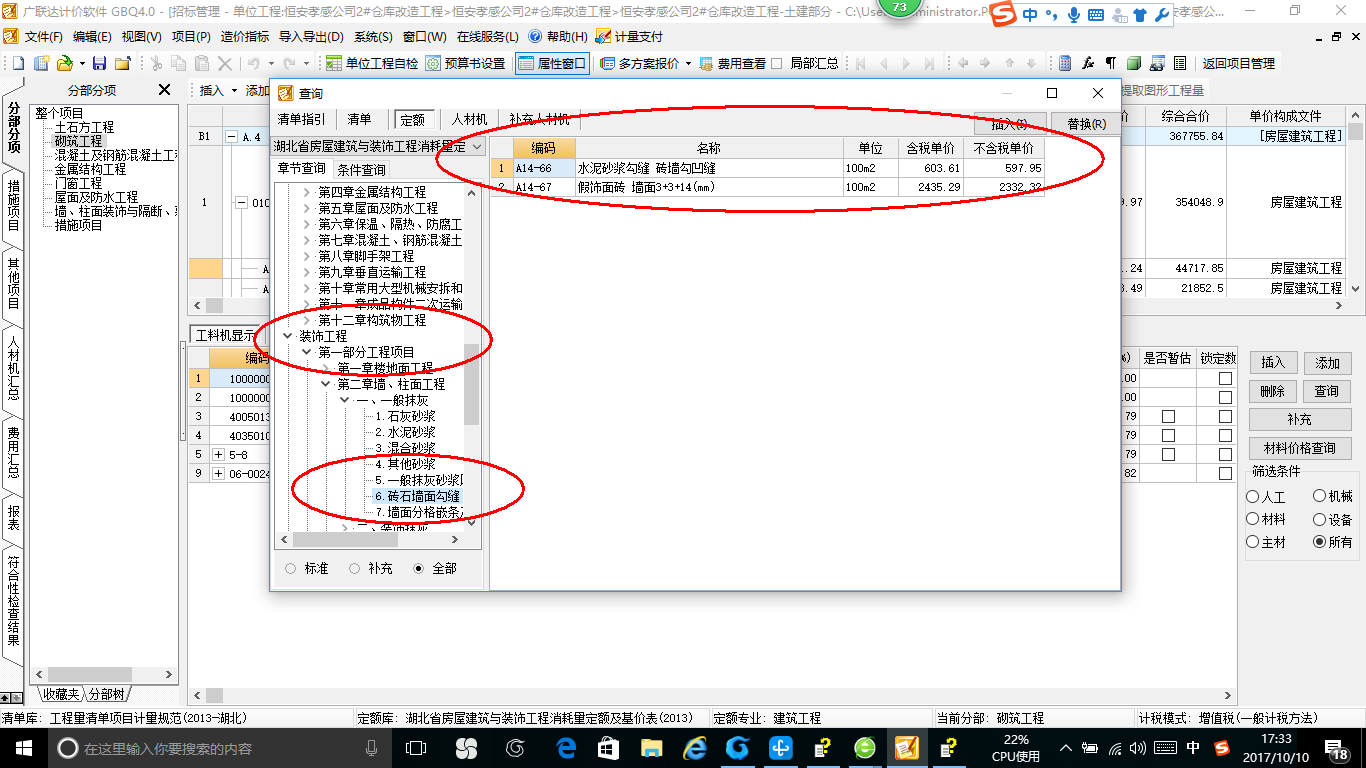This screenshot has width=1366, height=768.
Task: Click the 计量支付 icon in menu bar
Action: 603,36
